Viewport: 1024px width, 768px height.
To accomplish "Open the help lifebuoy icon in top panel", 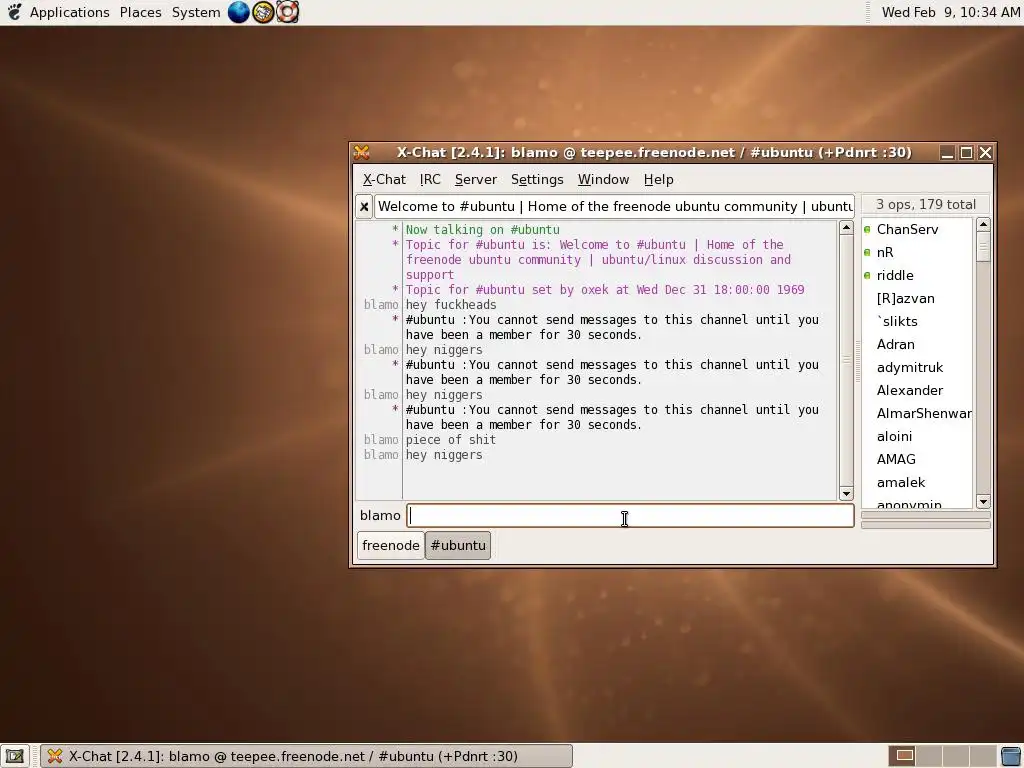I will pos(287,12).
